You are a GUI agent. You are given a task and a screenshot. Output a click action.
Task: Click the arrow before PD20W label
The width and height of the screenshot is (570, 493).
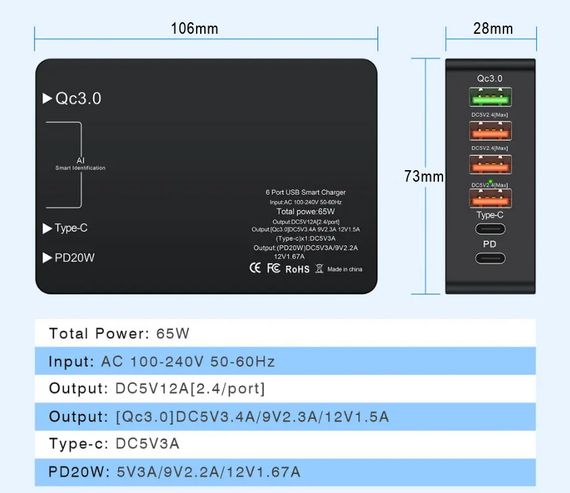coord(47,258)
